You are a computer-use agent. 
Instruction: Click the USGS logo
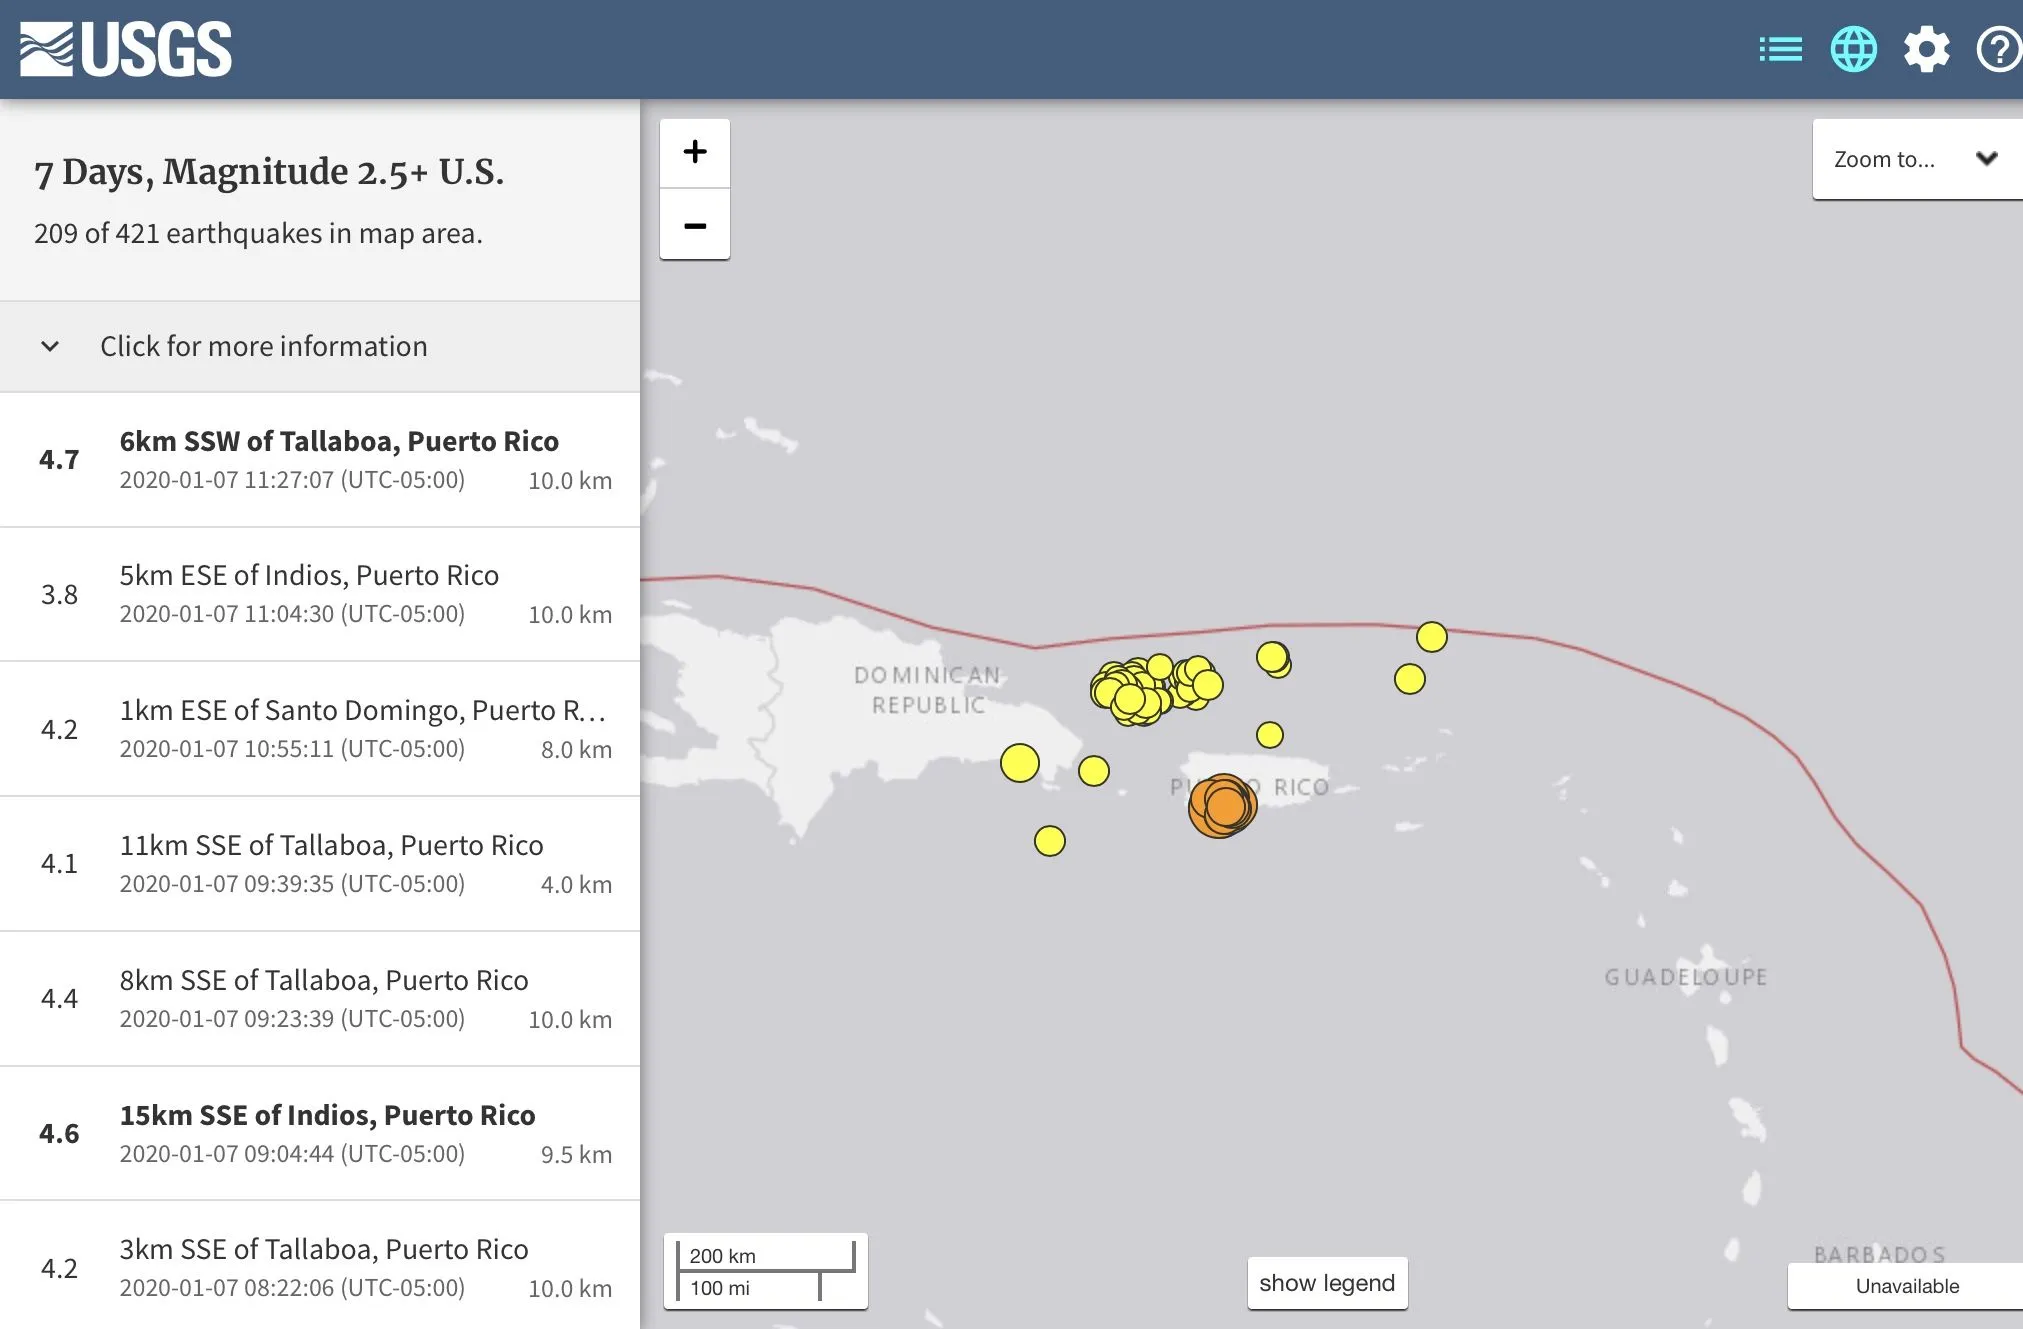click(x=126, y=49)
